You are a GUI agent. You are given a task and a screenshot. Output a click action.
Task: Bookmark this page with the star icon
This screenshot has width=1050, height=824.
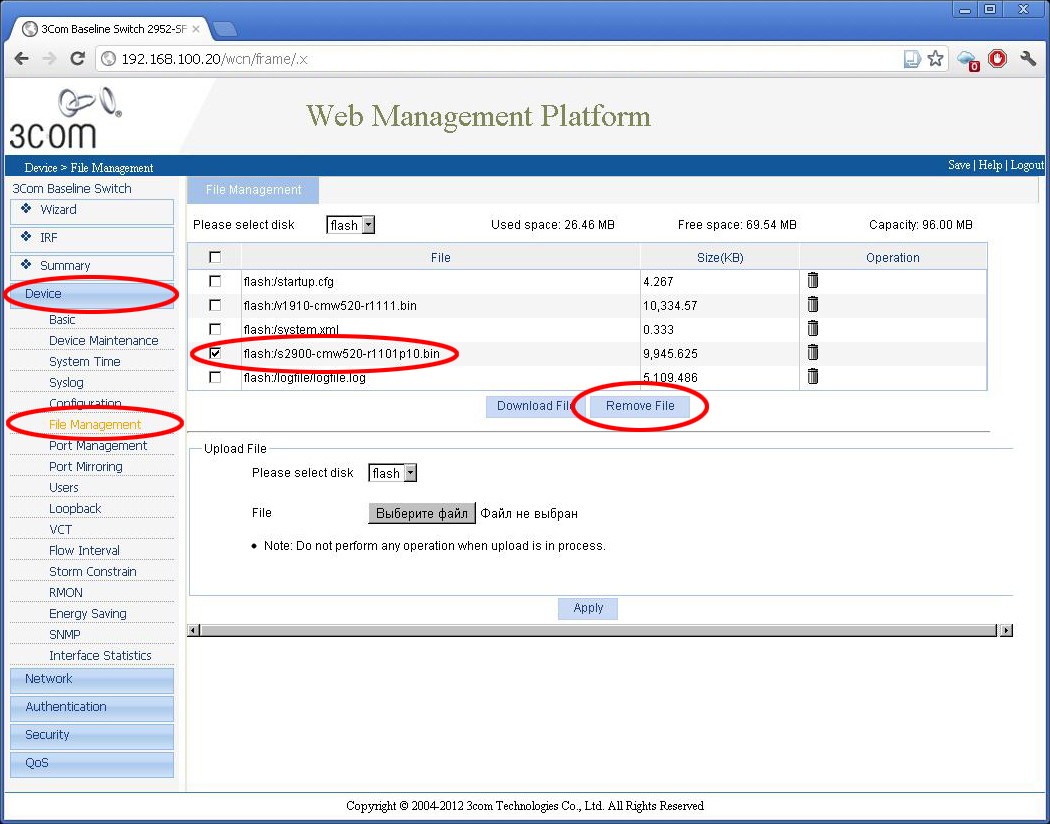935,59
